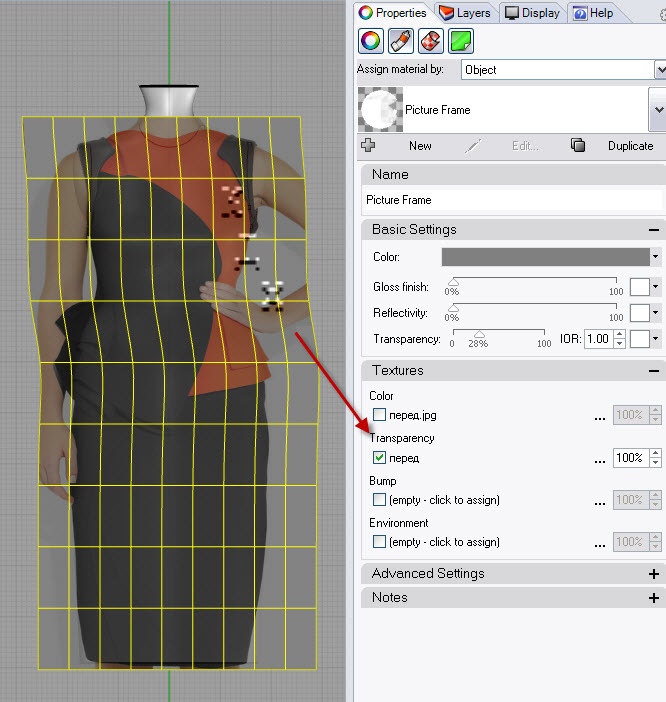Click the plus icon beside New
Screen dimensions: 666x702
pos(368,145)
